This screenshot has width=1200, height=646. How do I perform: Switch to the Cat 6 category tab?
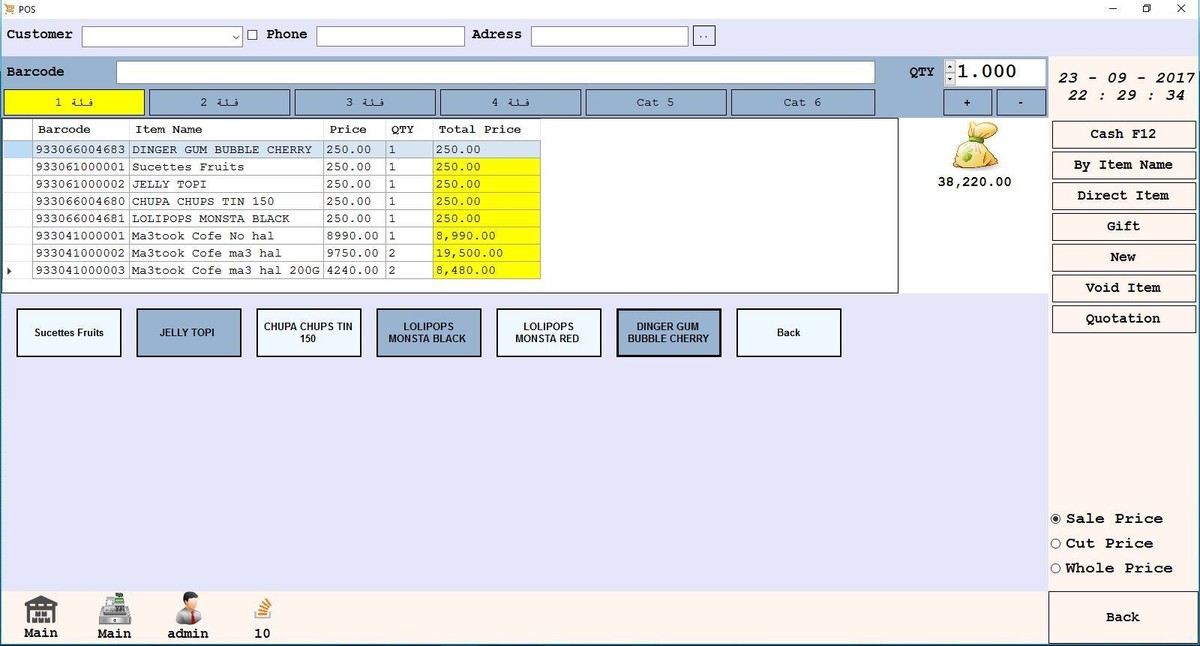[x=802, y=102]
